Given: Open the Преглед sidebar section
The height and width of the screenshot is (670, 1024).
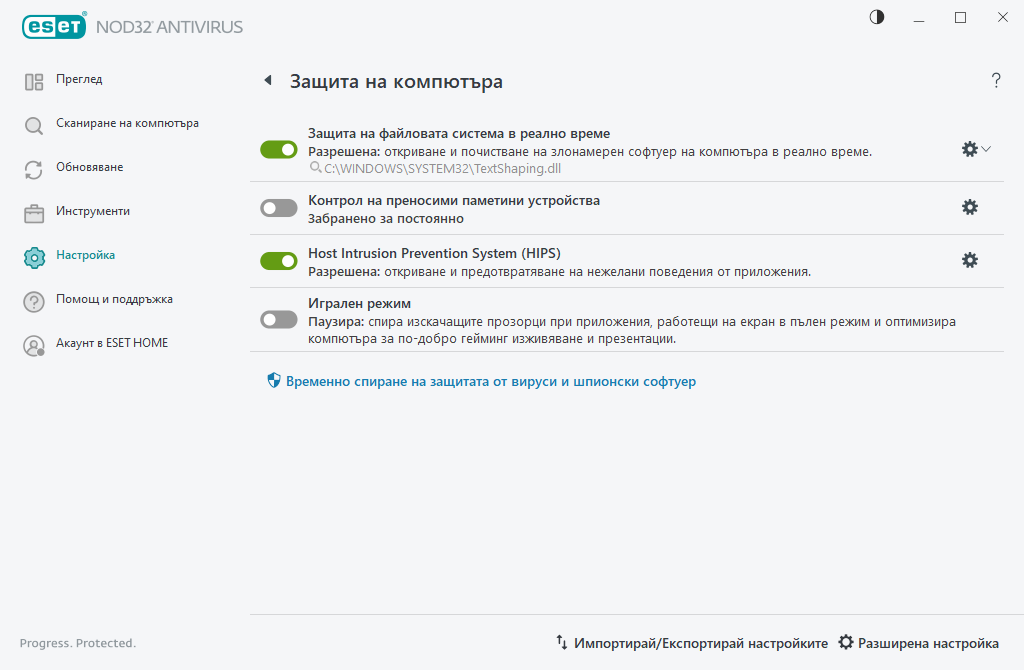Looking at the screenshot, I should 79,80.
